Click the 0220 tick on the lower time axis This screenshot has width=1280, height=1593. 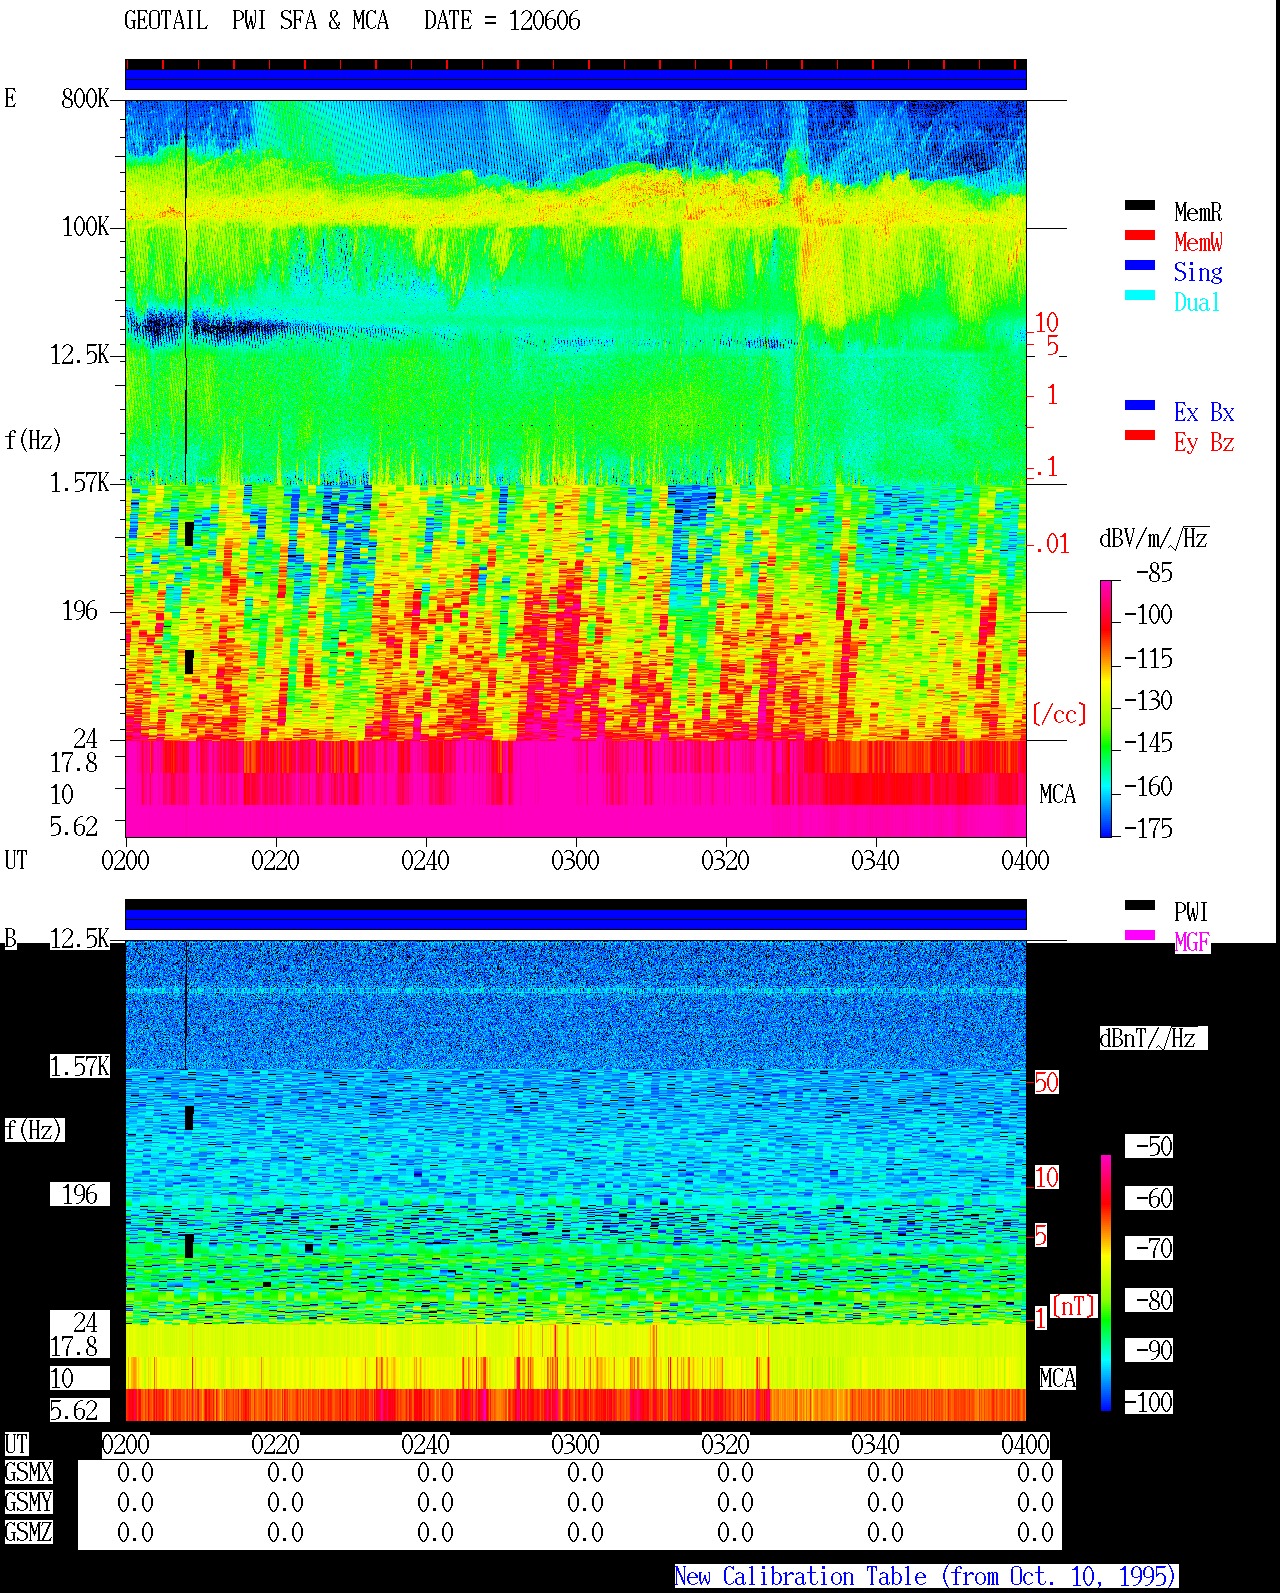(x=275, y=1444)
